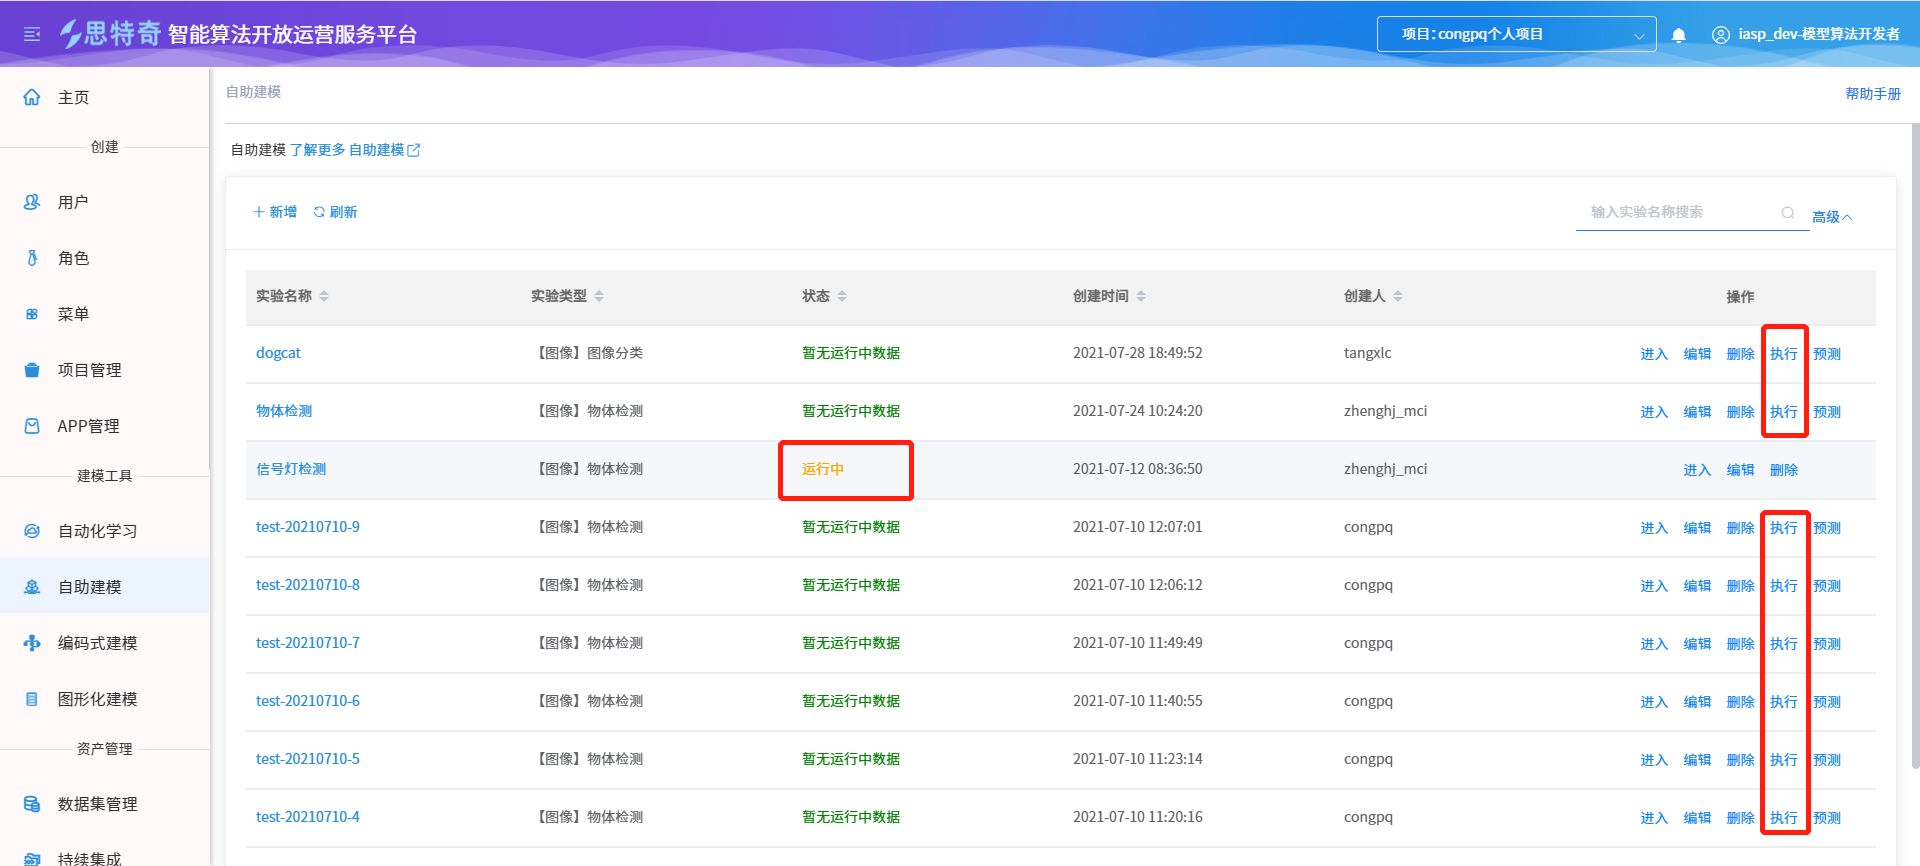The image size is (1920, 866).
Task: Open the 主页 menu item
Action: (74, 97)
